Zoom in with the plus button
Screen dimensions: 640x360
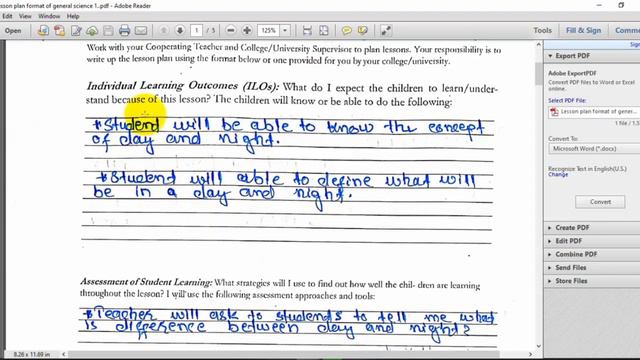(247, 31)
